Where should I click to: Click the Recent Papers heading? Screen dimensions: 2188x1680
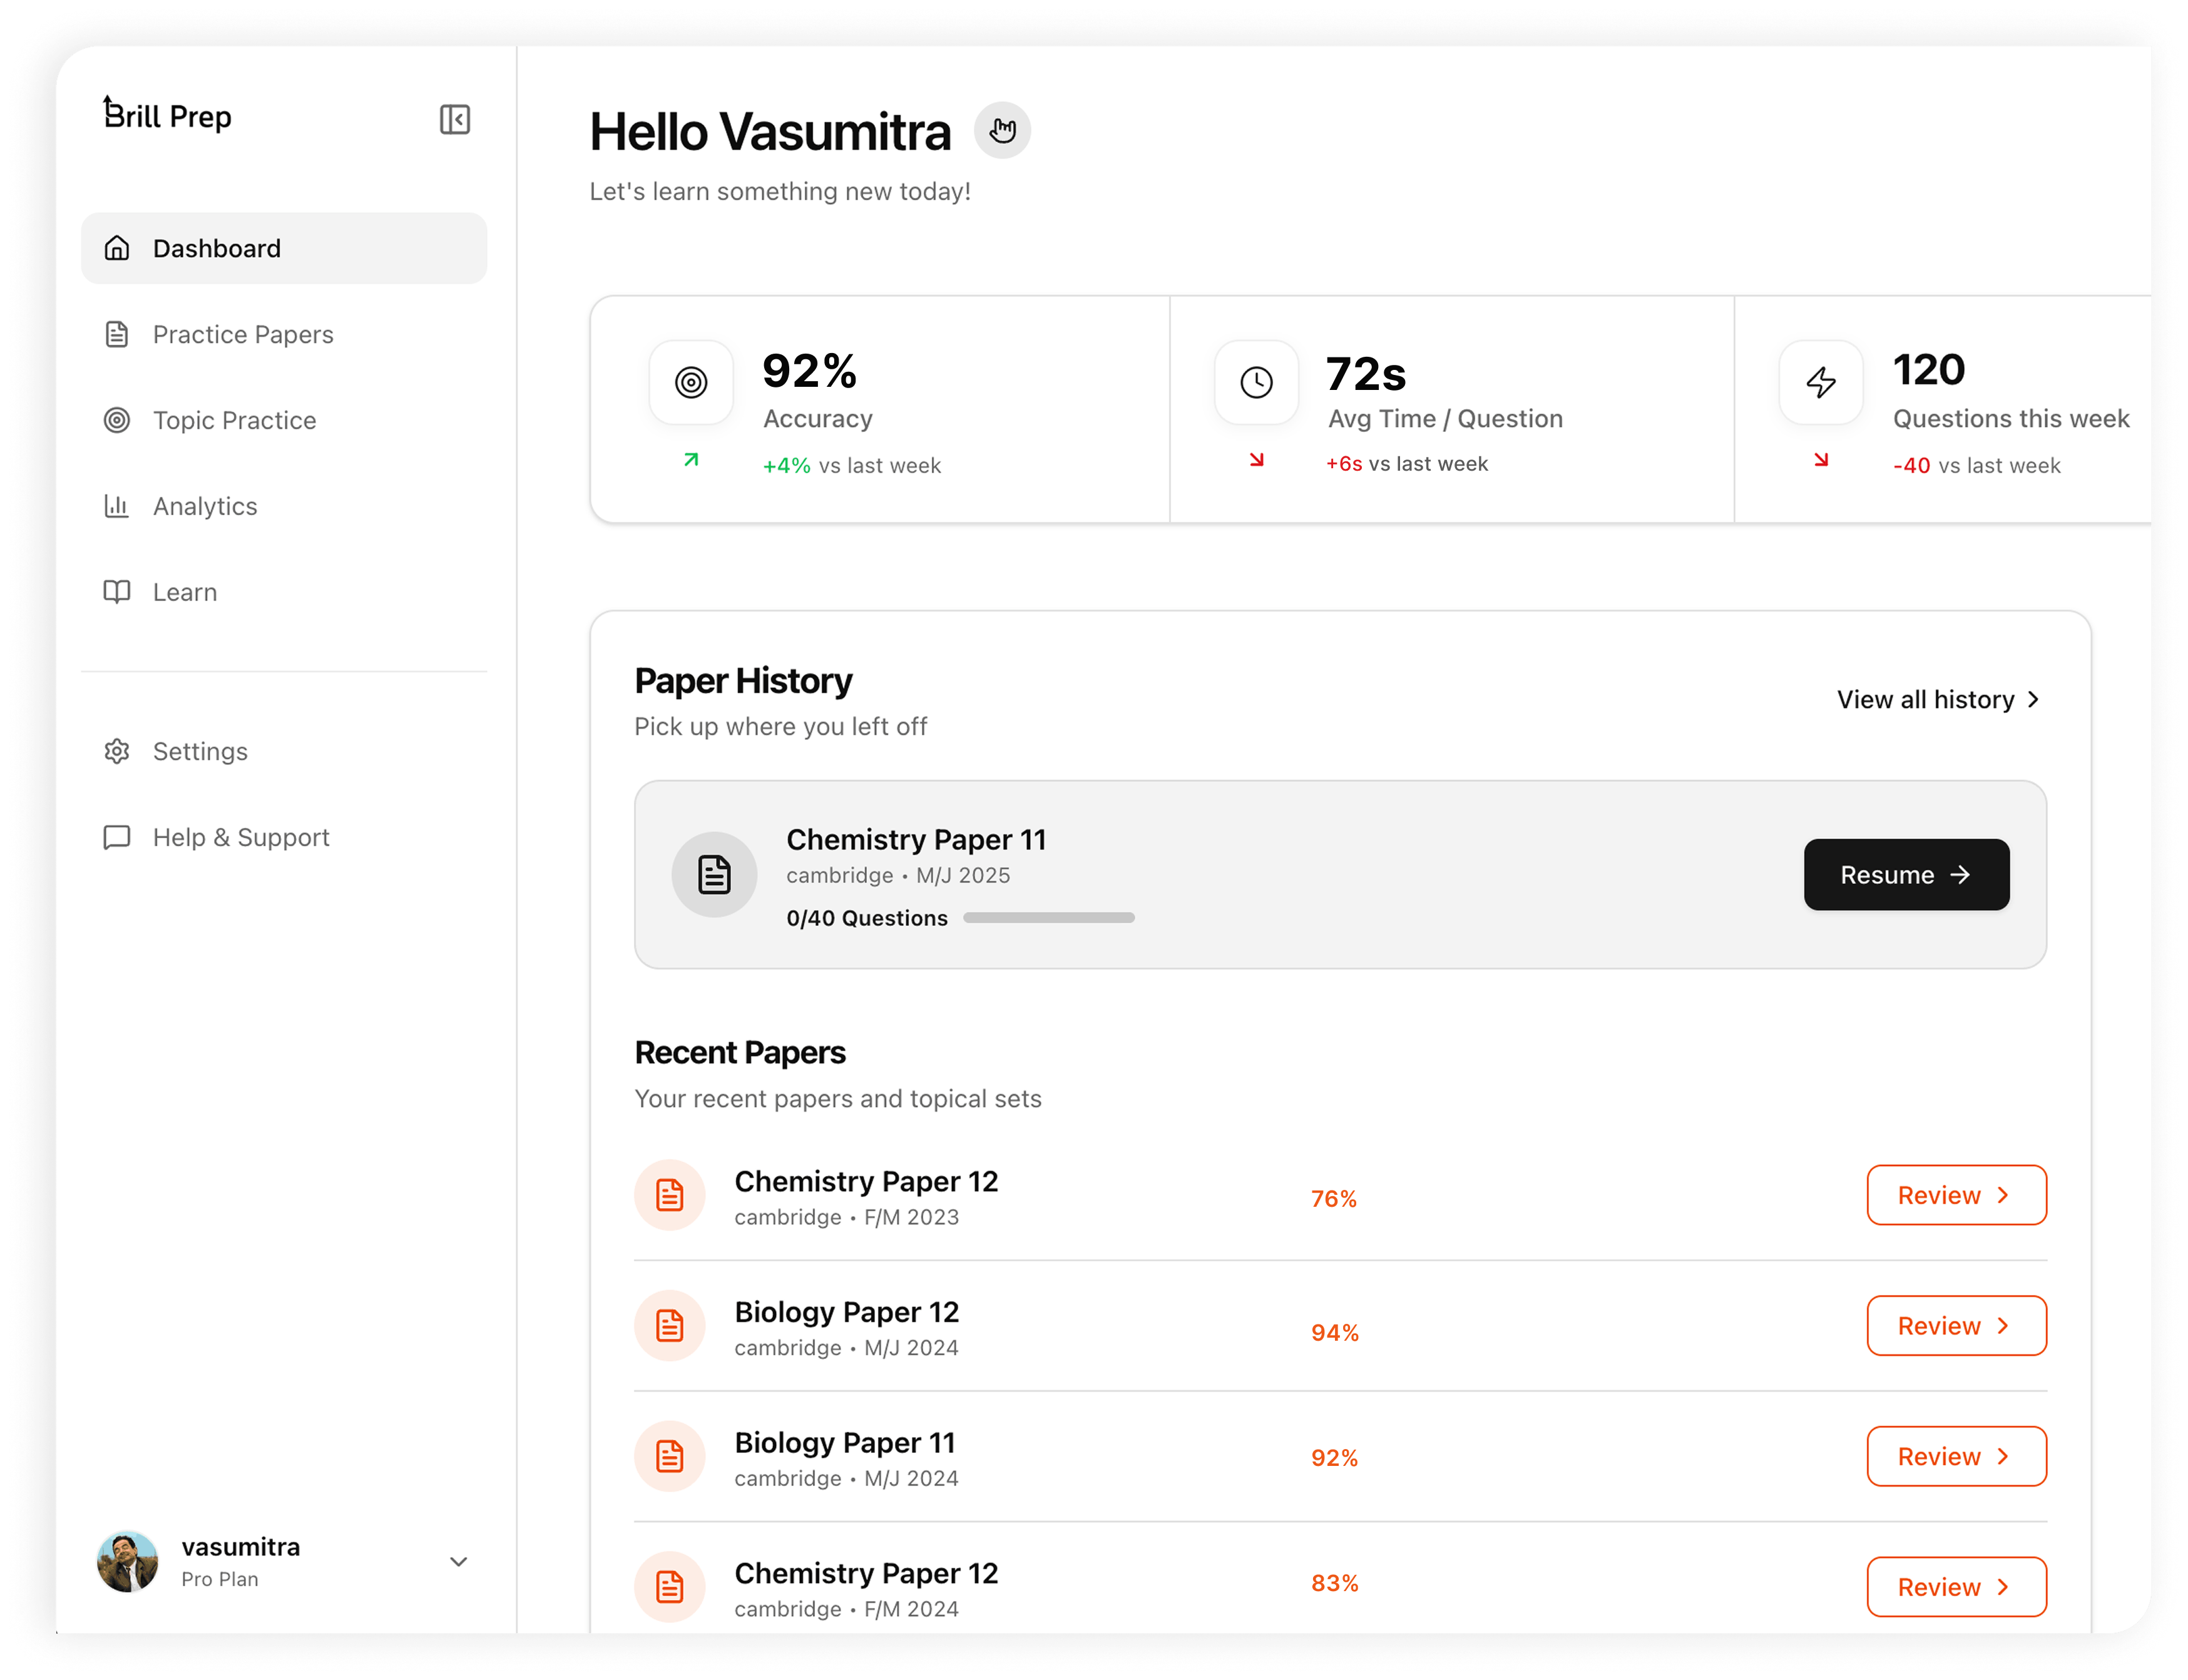(x=740, y=1052)
